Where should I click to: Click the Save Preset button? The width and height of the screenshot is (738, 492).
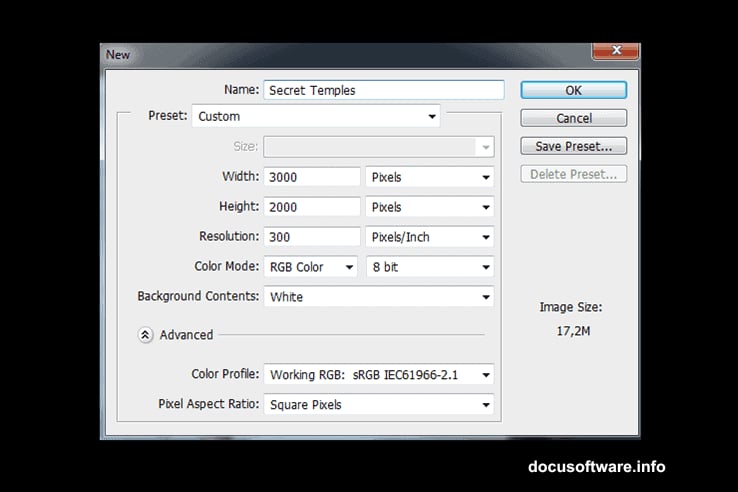[x=573, y=146]
